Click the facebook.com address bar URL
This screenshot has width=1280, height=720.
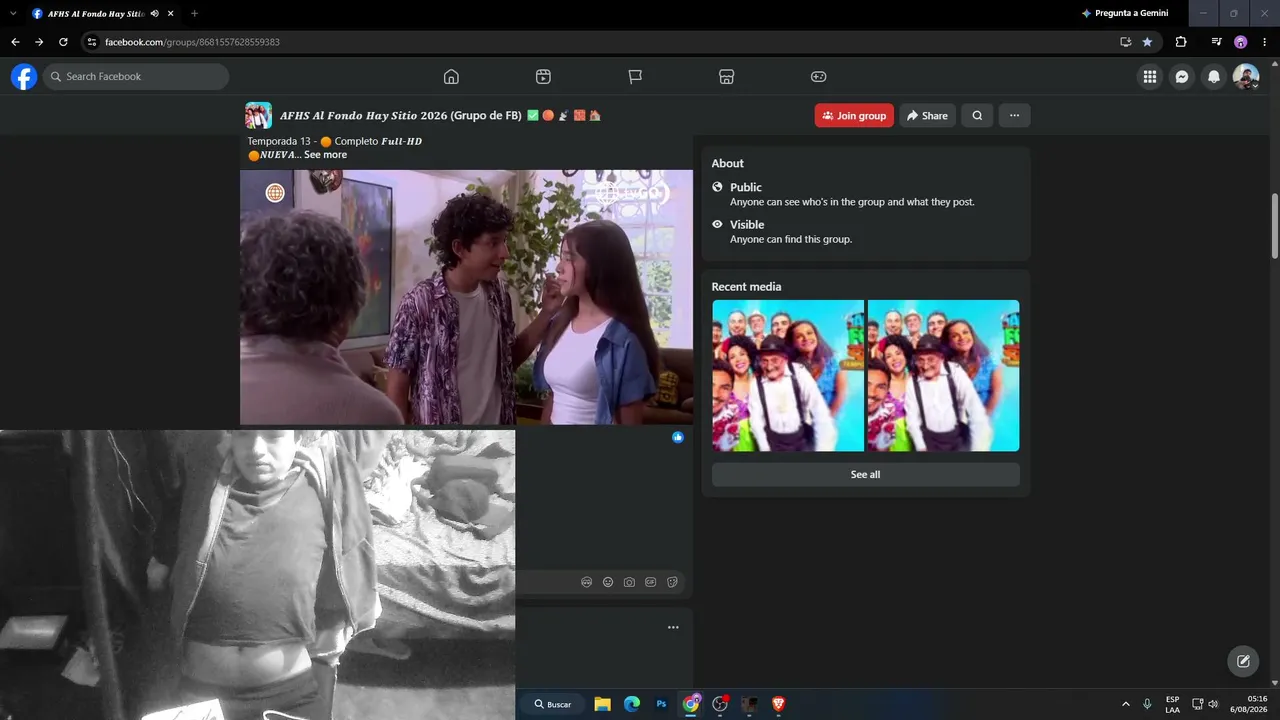pos(192,42)
